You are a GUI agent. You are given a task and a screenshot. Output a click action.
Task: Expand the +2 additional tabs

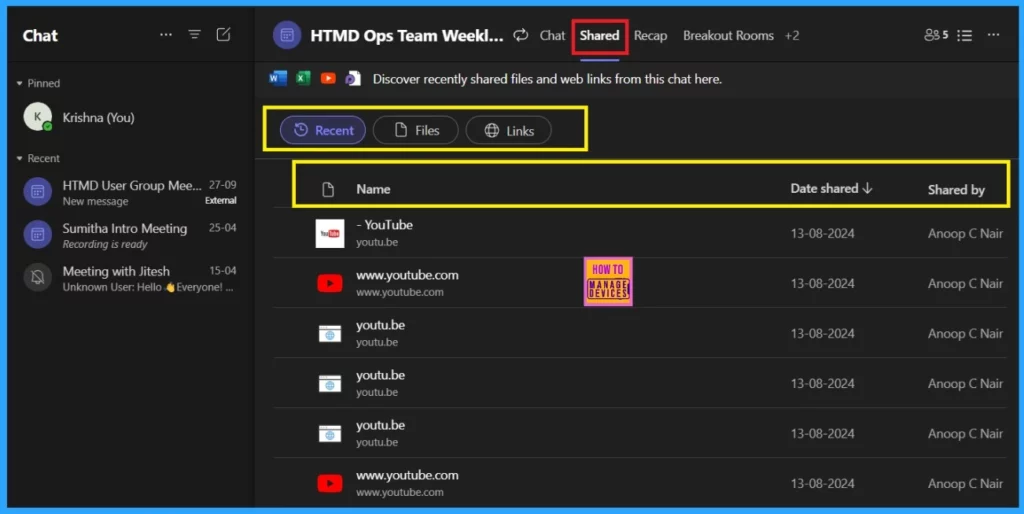pos(792,35)
